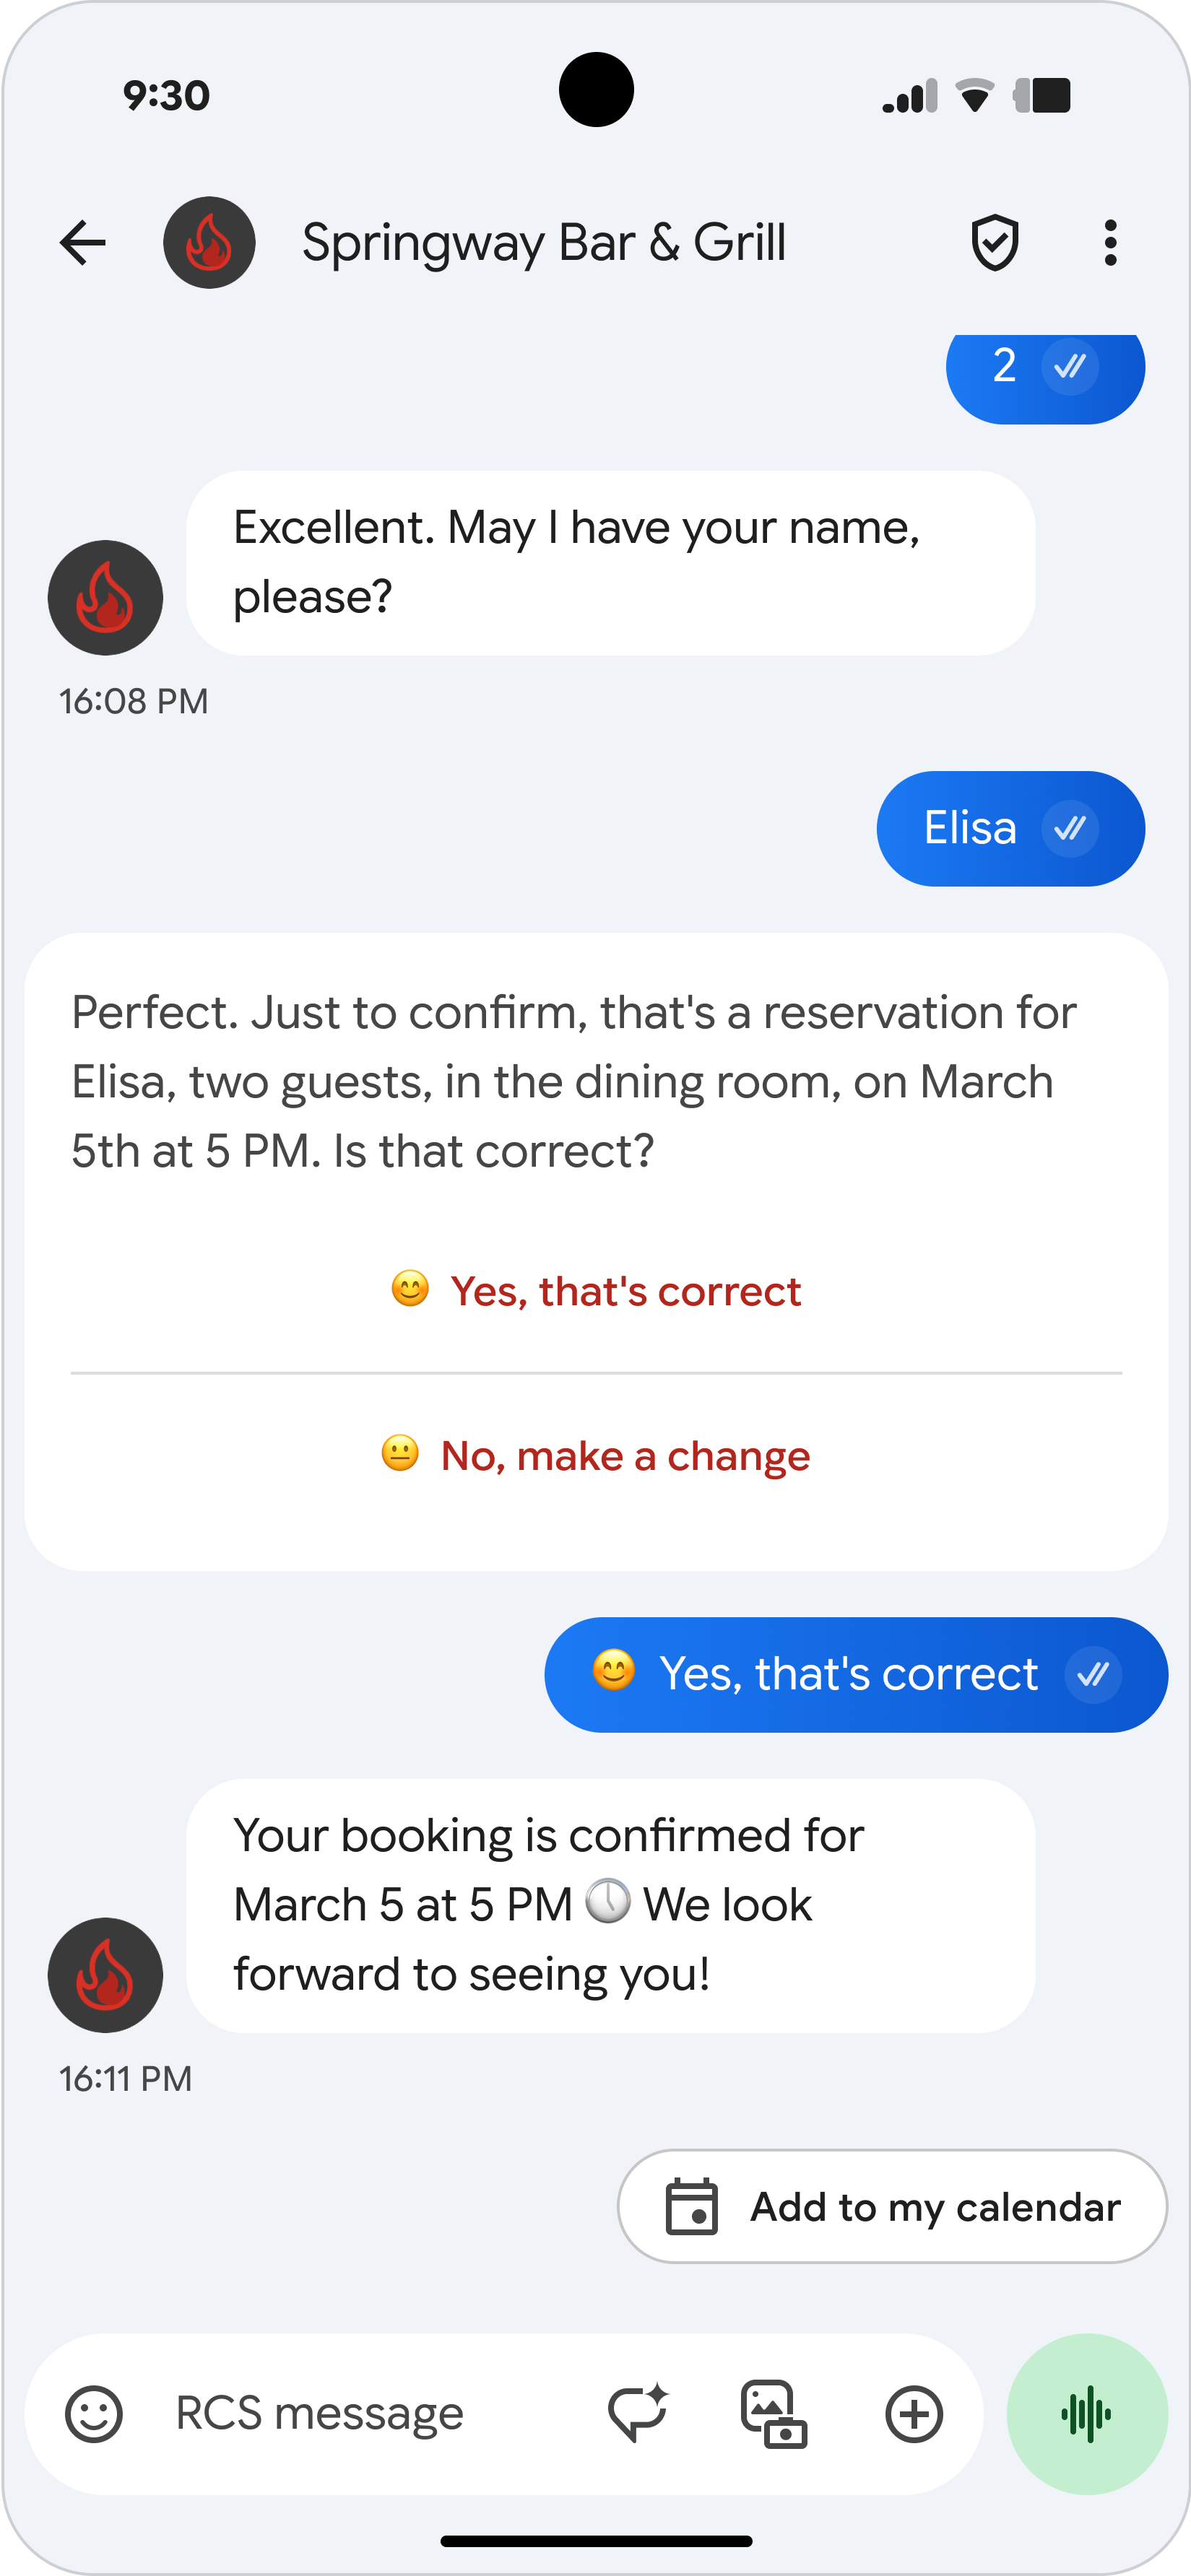
Task: Open the emoji picker in the message bar
Action: pyautogui.click(x=94, y=2414)
